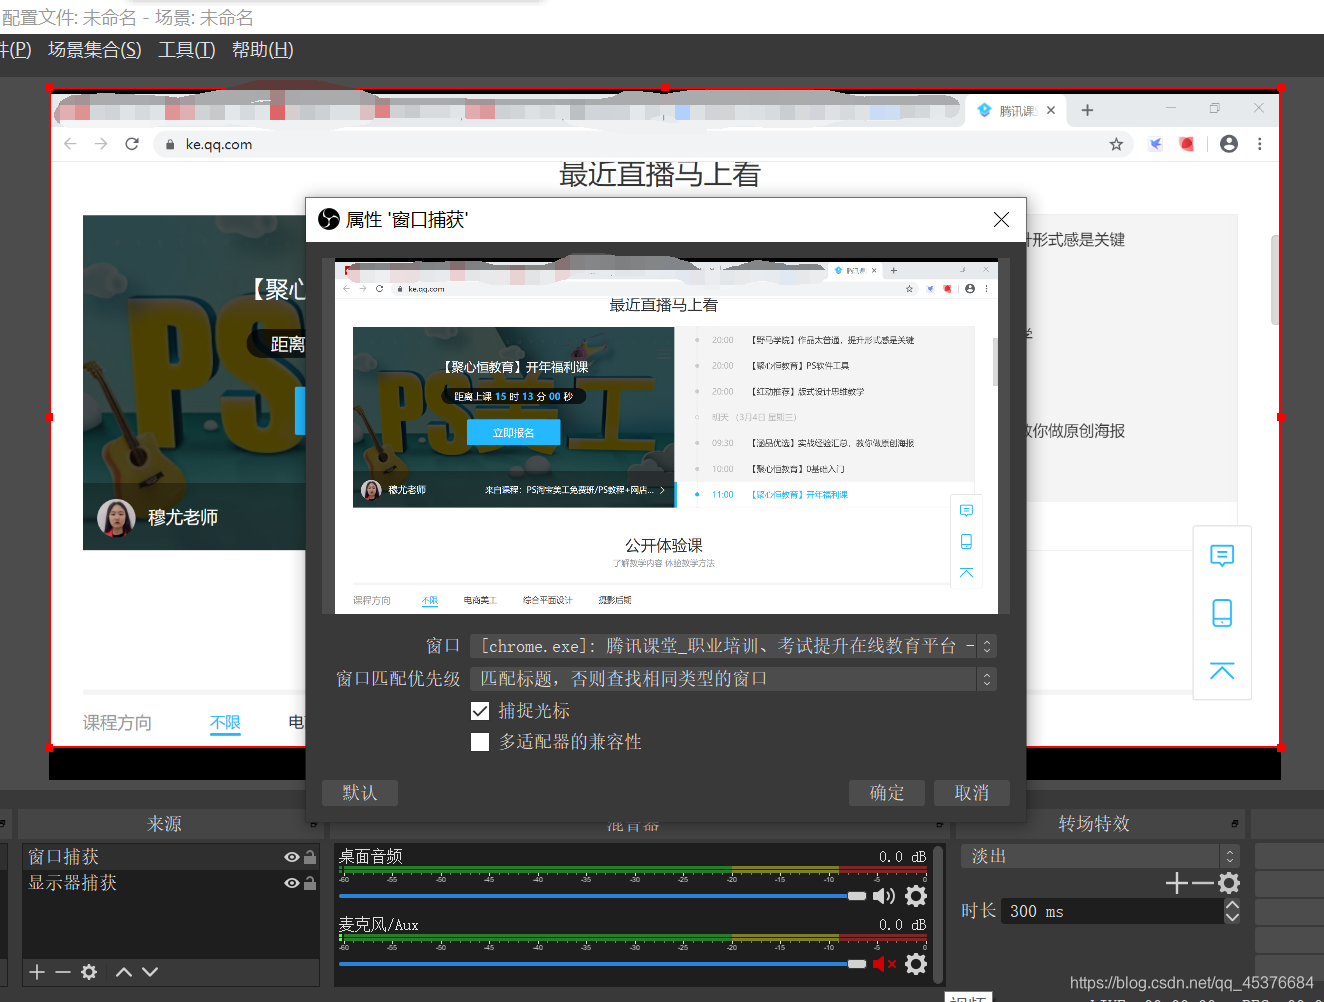Screen dimensions: 1324x1002
Task: Move the selected source down
Action: (150, 972)
